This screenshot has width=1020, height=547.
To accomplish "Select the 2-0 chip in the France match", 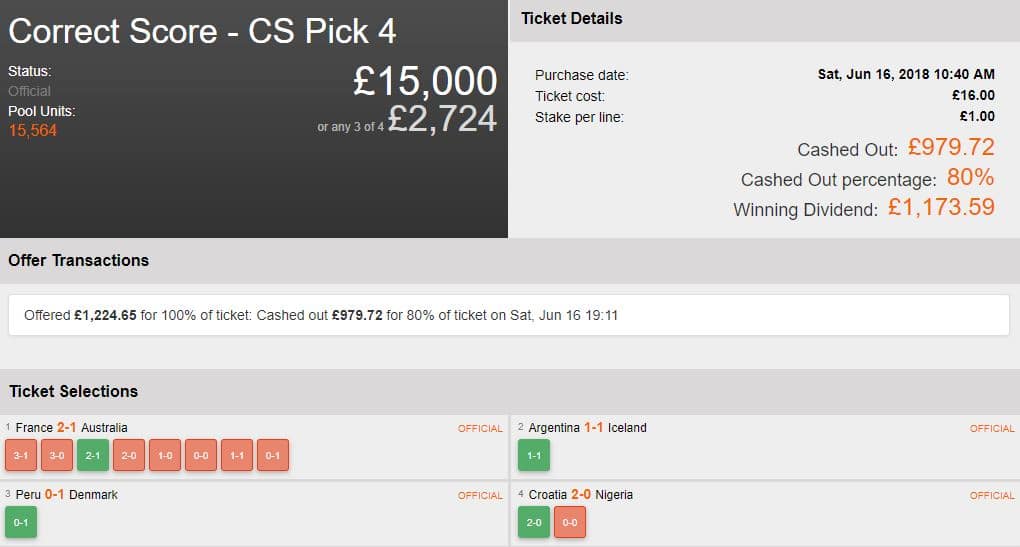I will click(129, 455).
